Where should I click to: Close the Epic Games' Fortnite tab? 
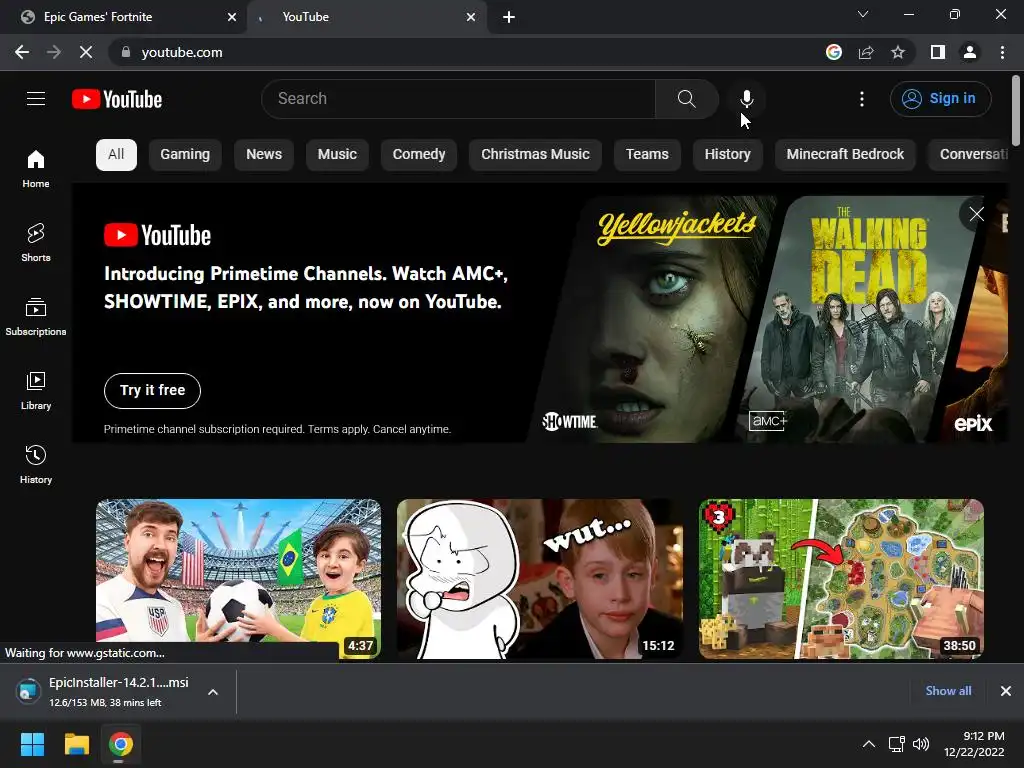tap(232, 17)
